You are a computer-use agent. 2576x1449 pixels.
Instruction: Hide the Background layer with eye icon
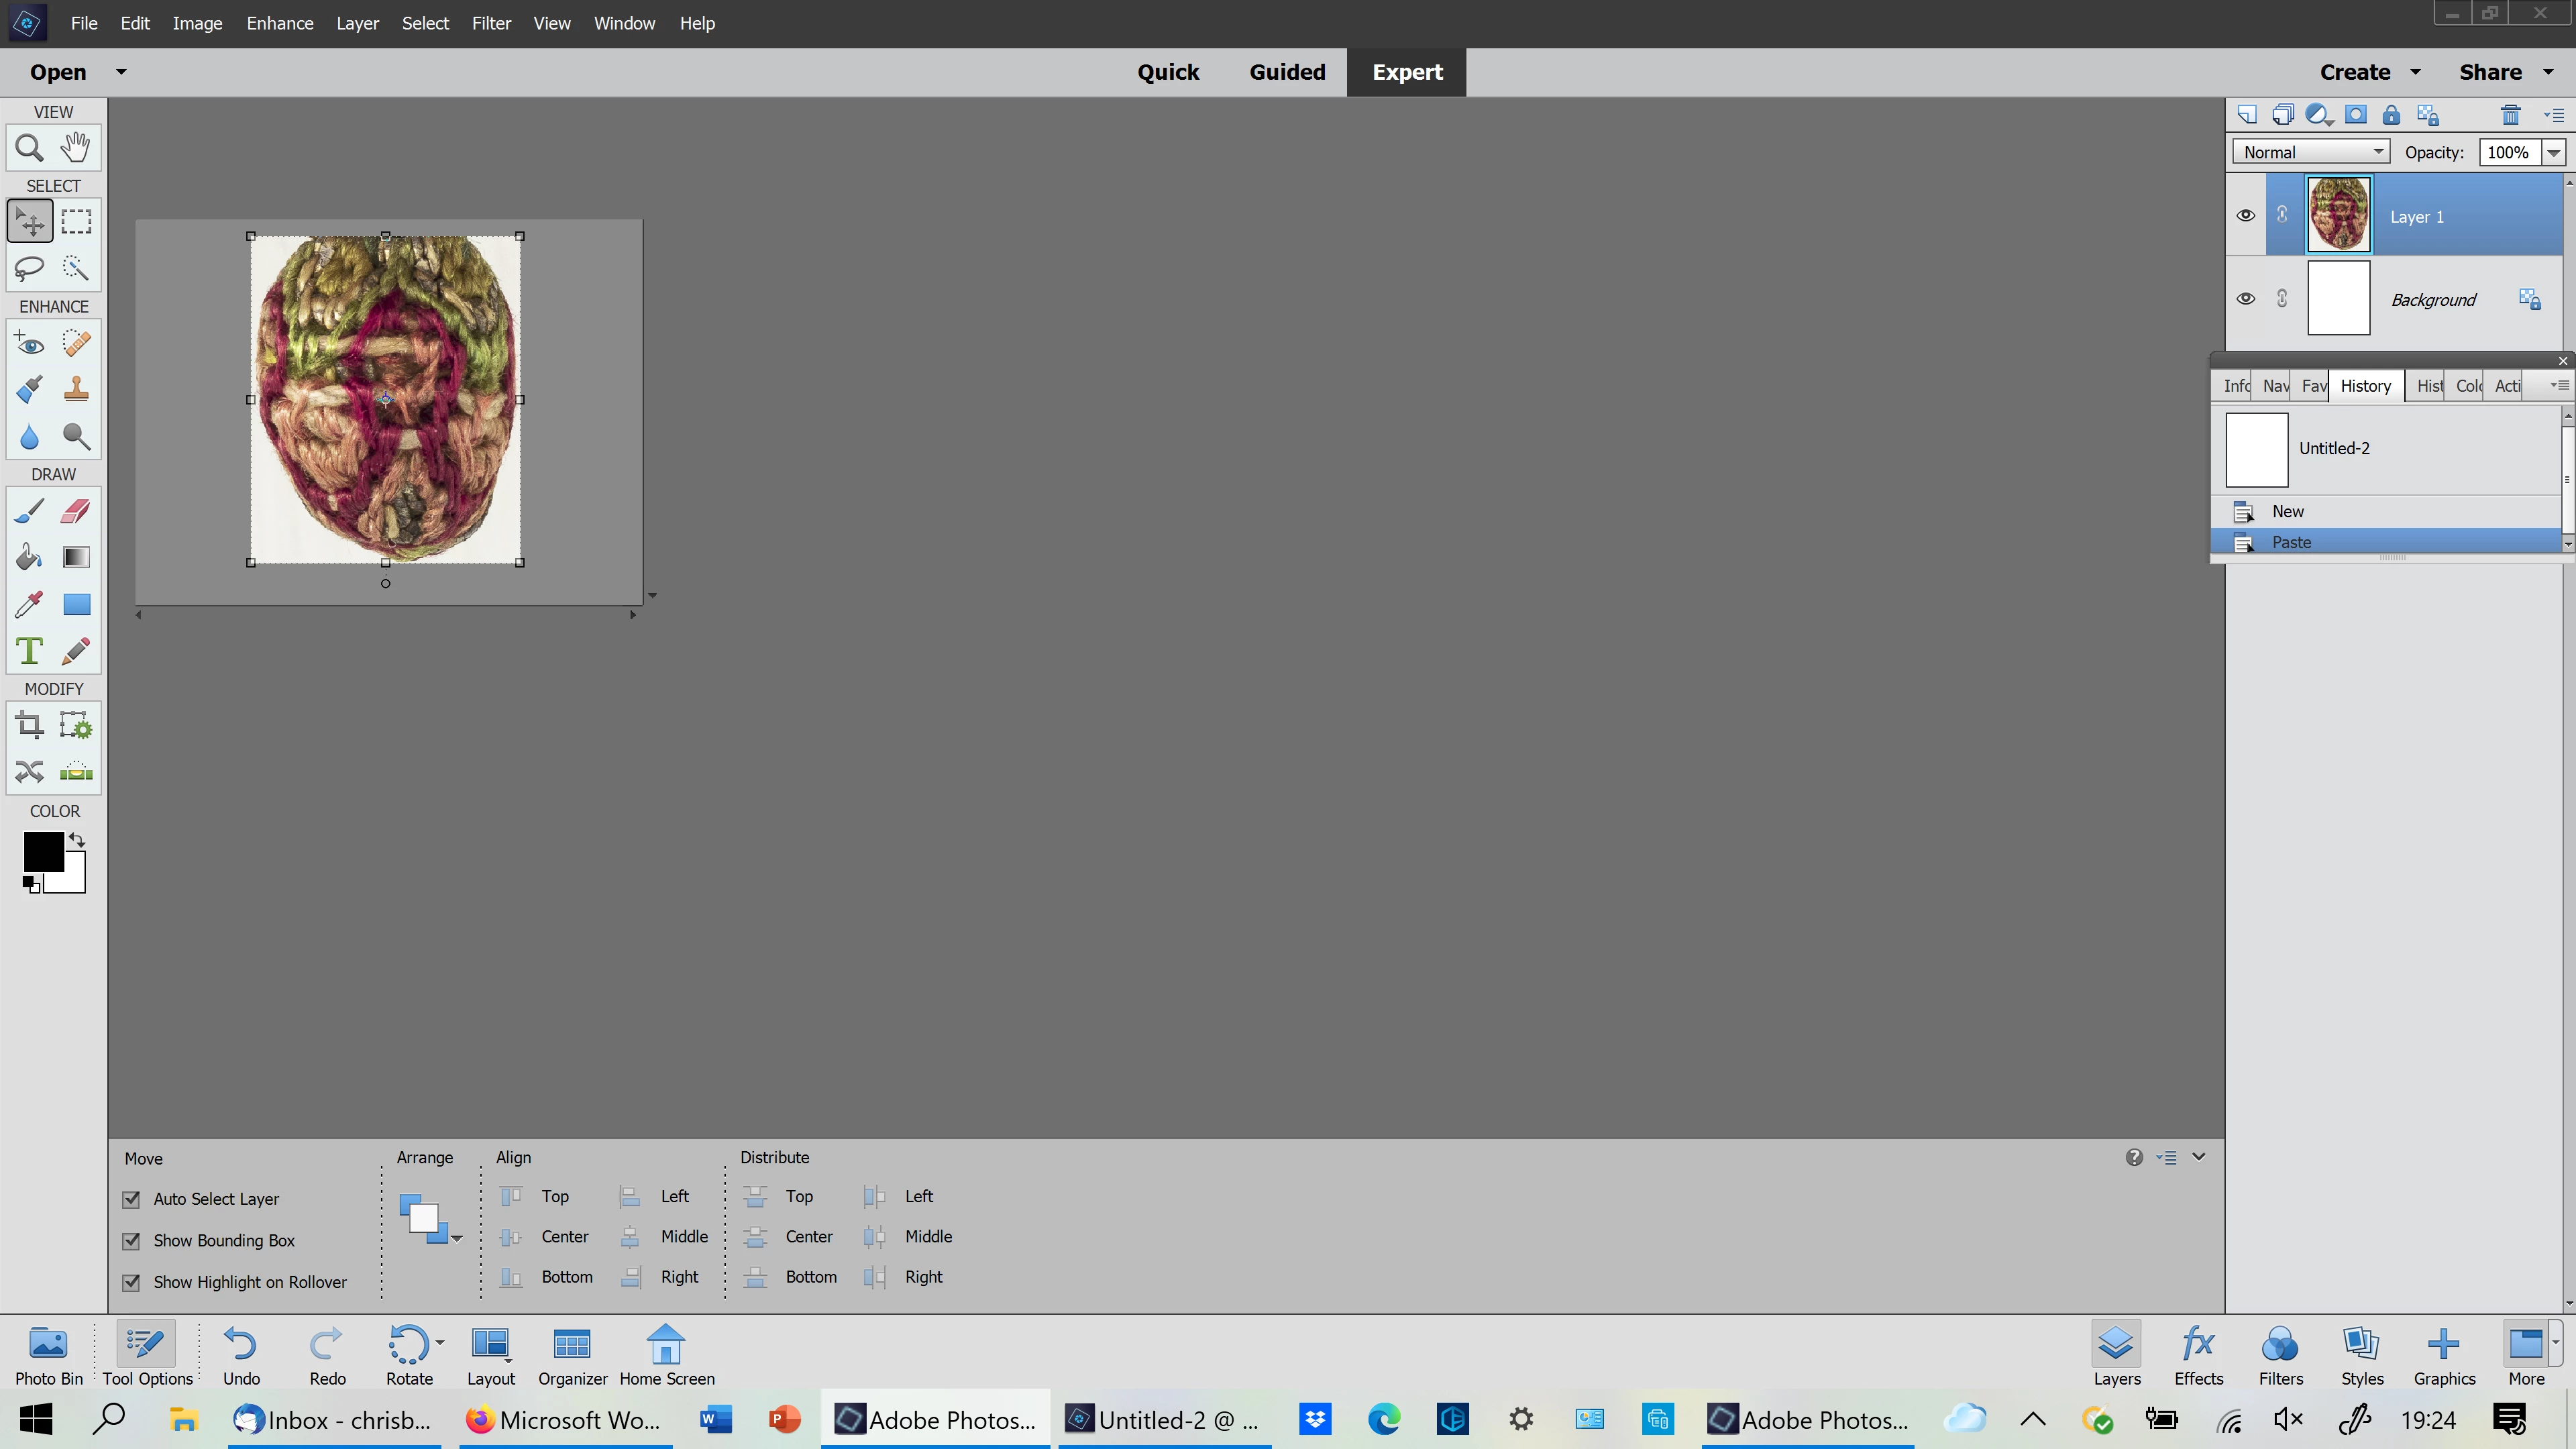point(2245,299)
